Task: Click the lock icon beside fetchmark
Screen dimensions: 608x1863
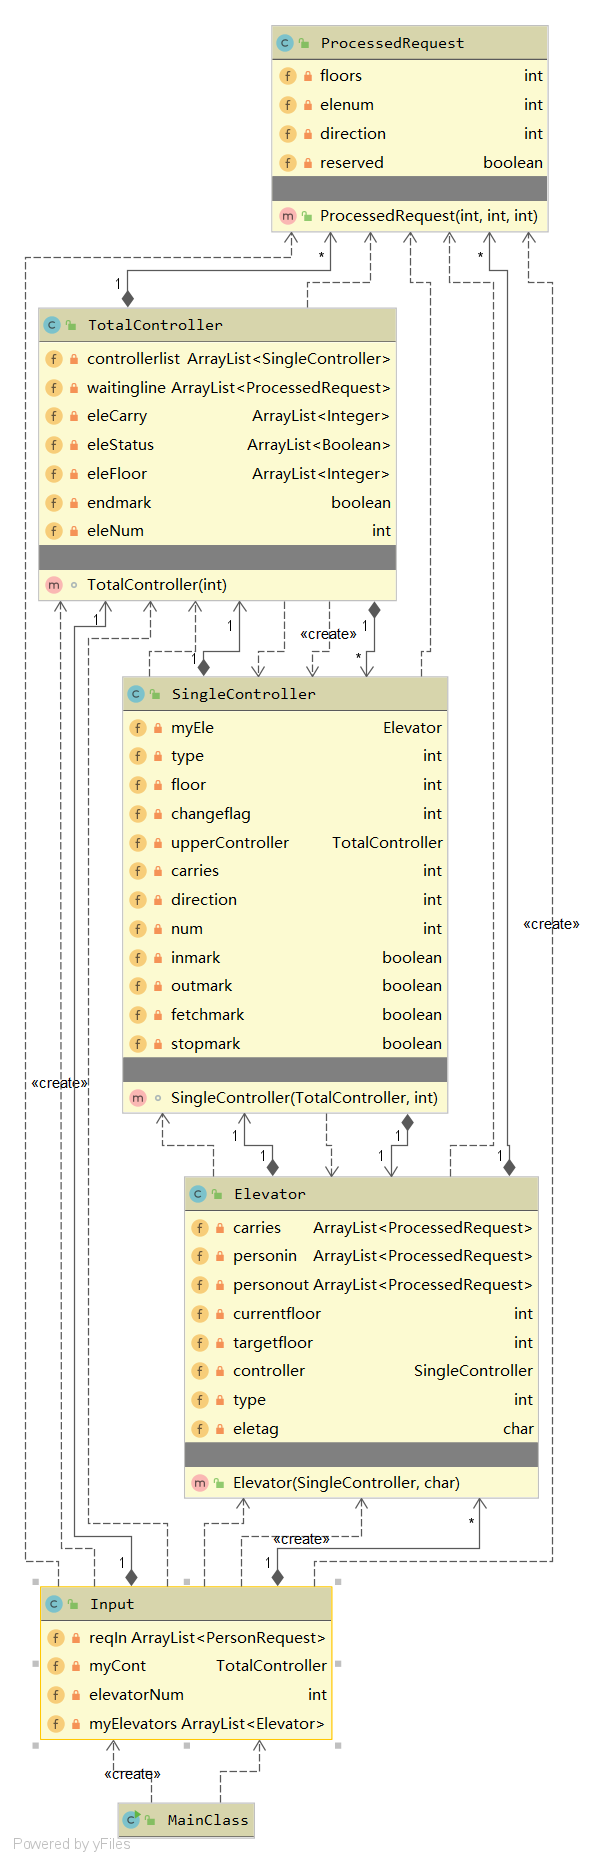Action: [158, 1015]
